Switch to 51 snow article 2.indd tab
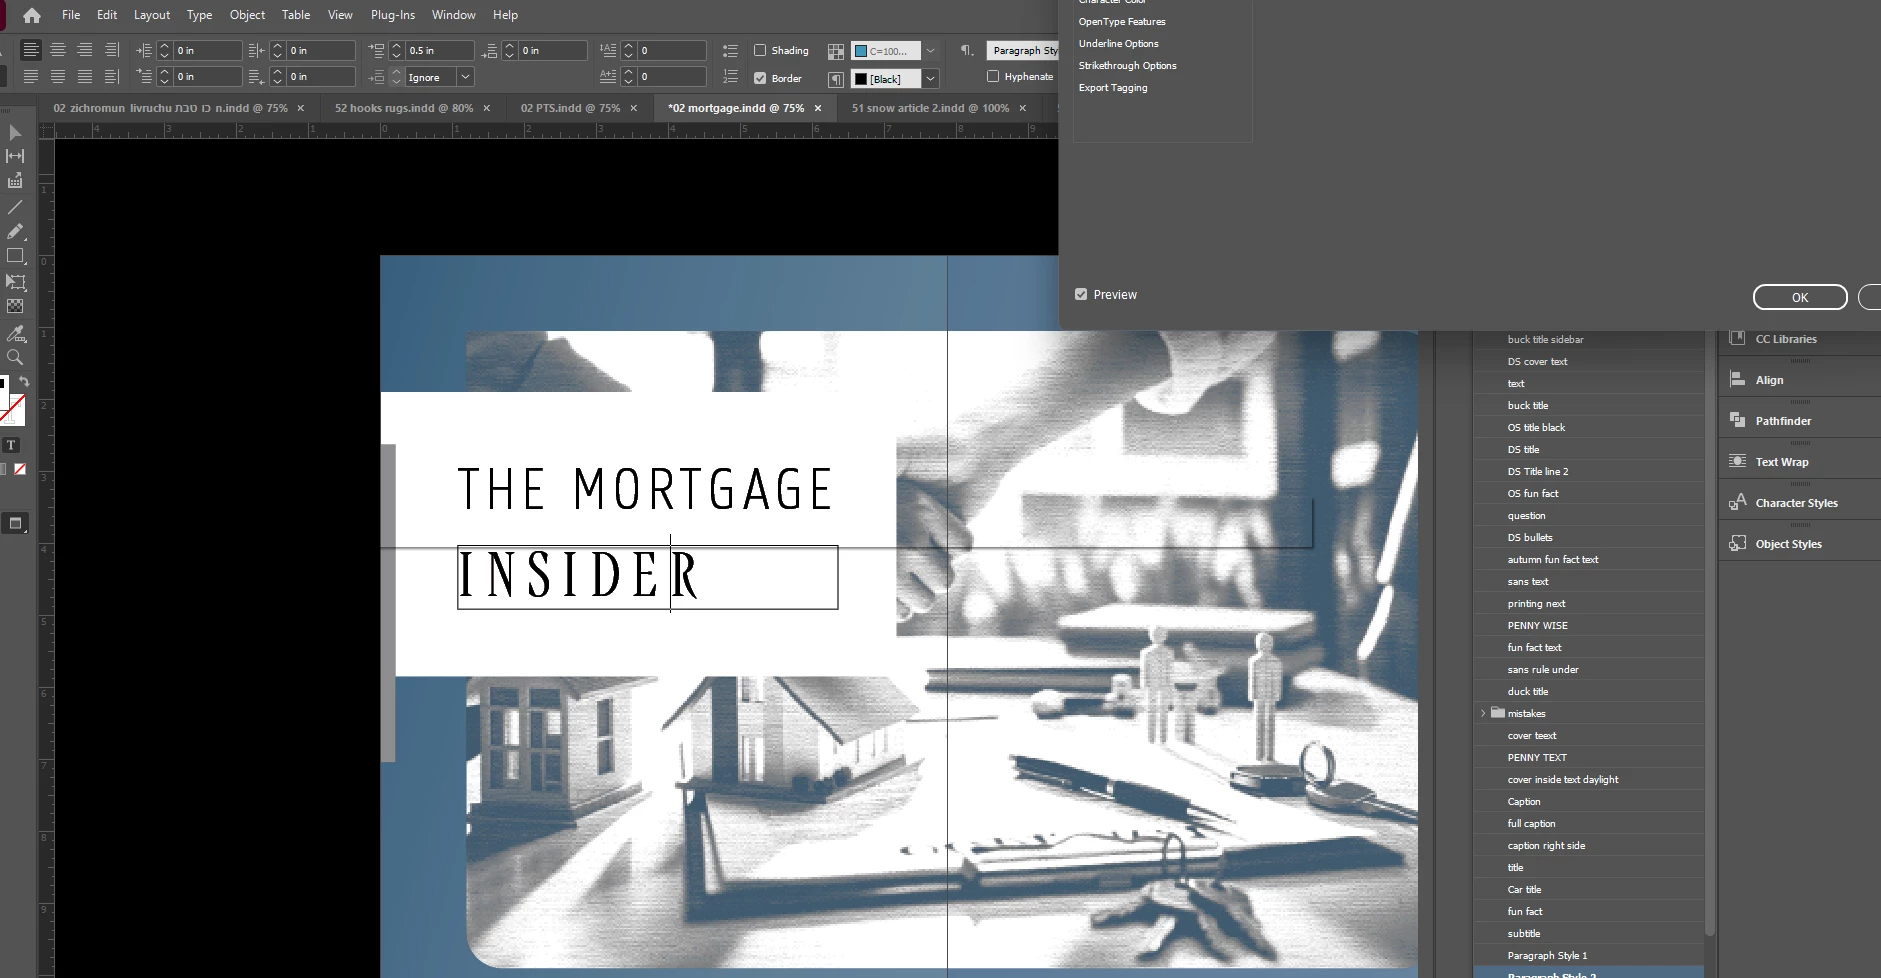This screenshot has height=978, width=1881. point(930,108)
